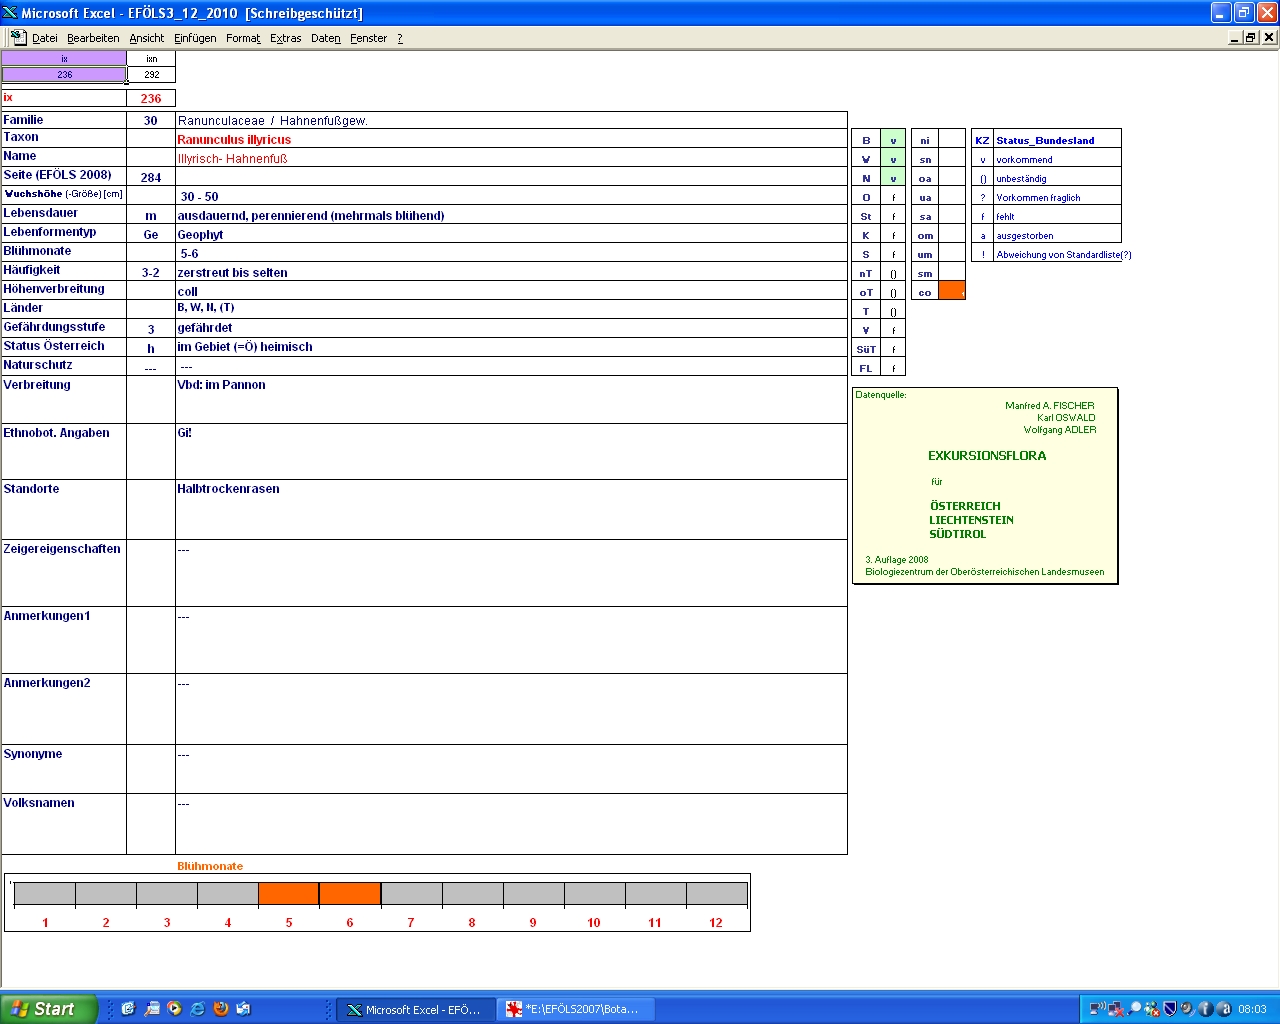Click the grey bar for month 1

tap(45, 894)
